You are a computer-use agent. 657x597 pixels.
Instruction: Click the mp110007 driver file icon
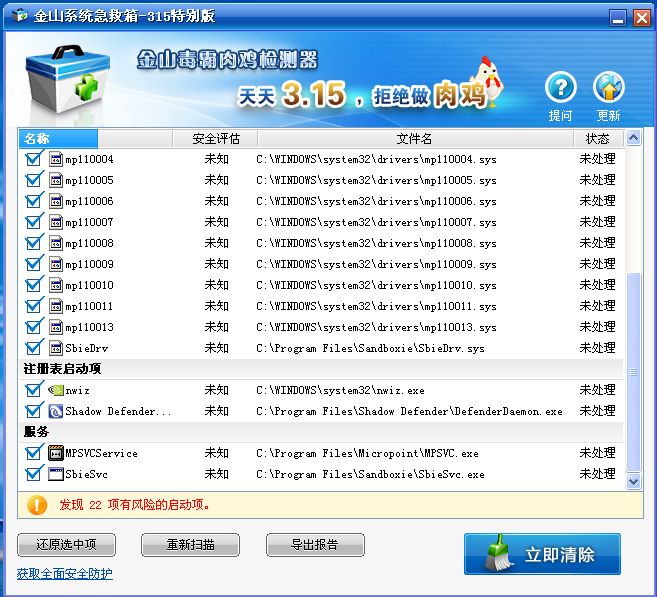(x=56, y=222)
